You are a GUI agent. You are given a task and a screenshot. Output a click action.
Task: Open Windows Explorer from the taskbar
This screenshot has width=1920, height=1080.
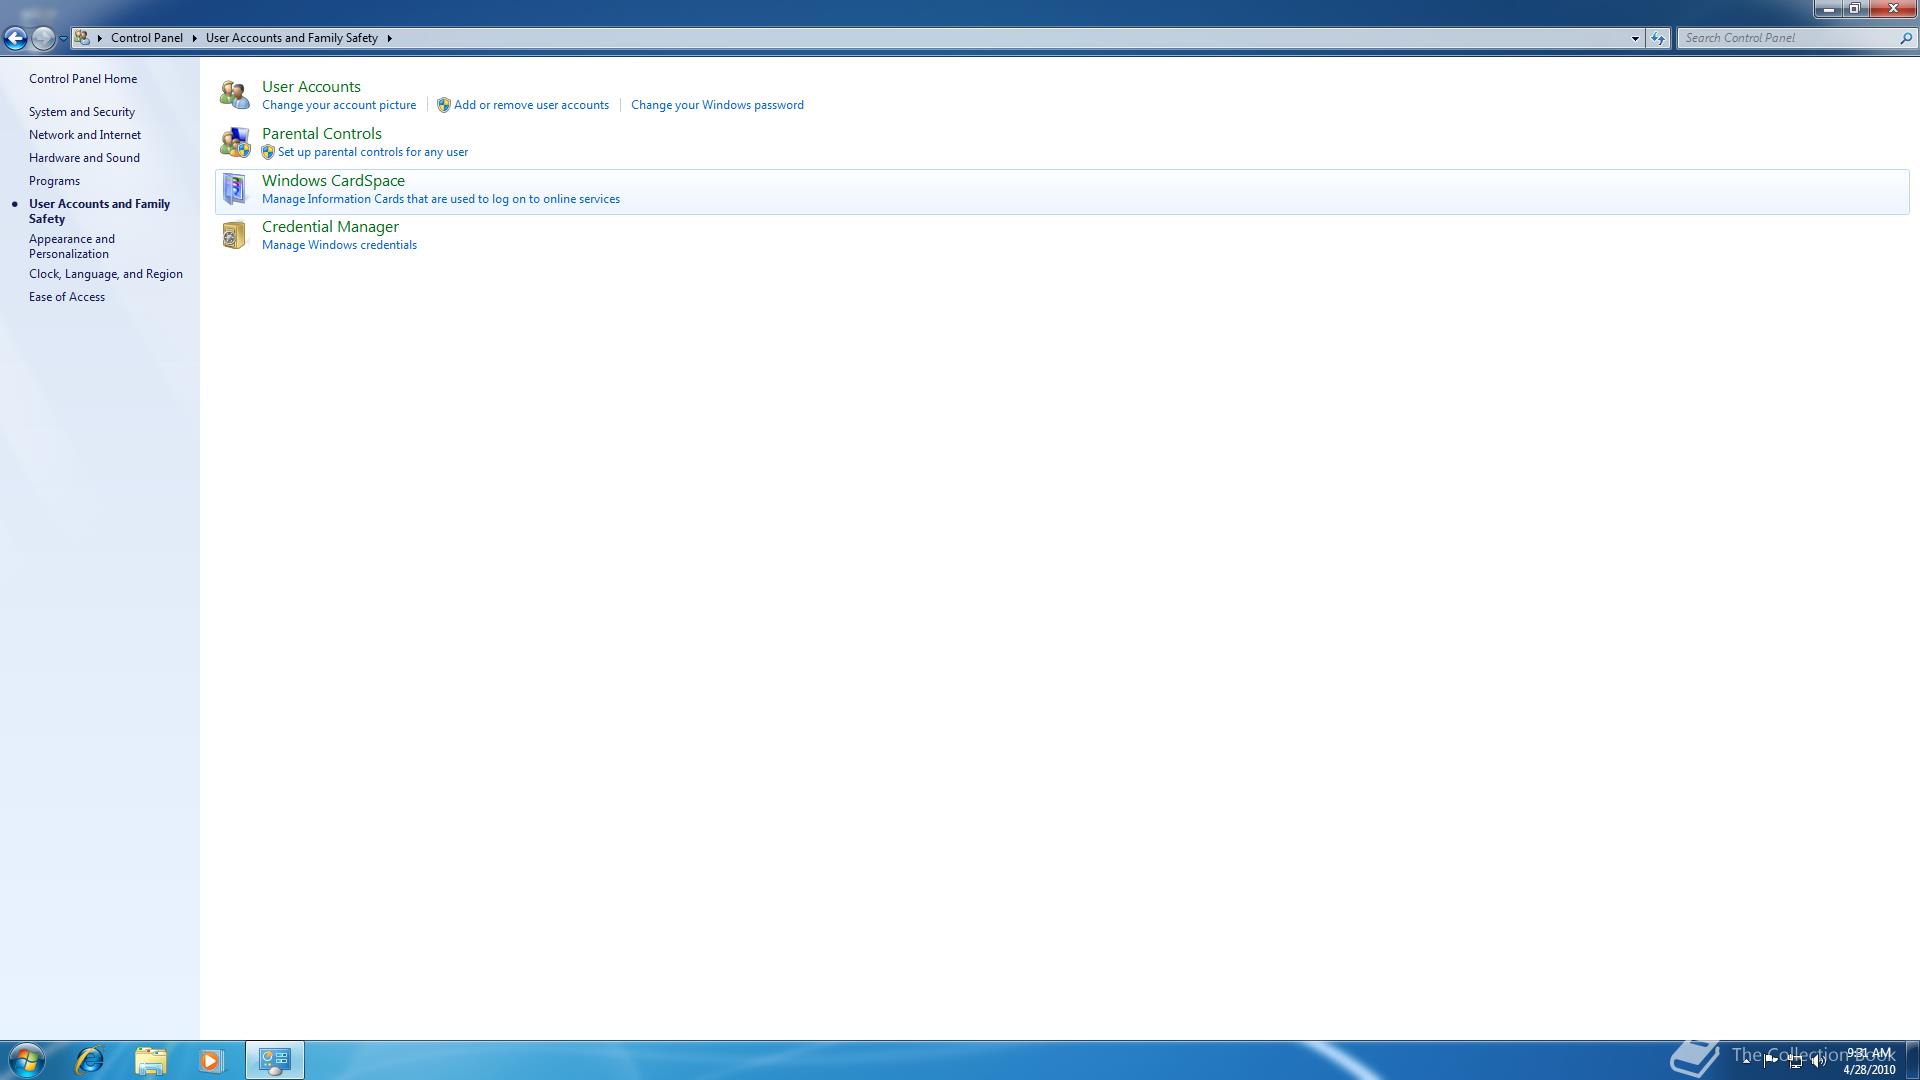pyautogui.click(x=151, y=1060)
